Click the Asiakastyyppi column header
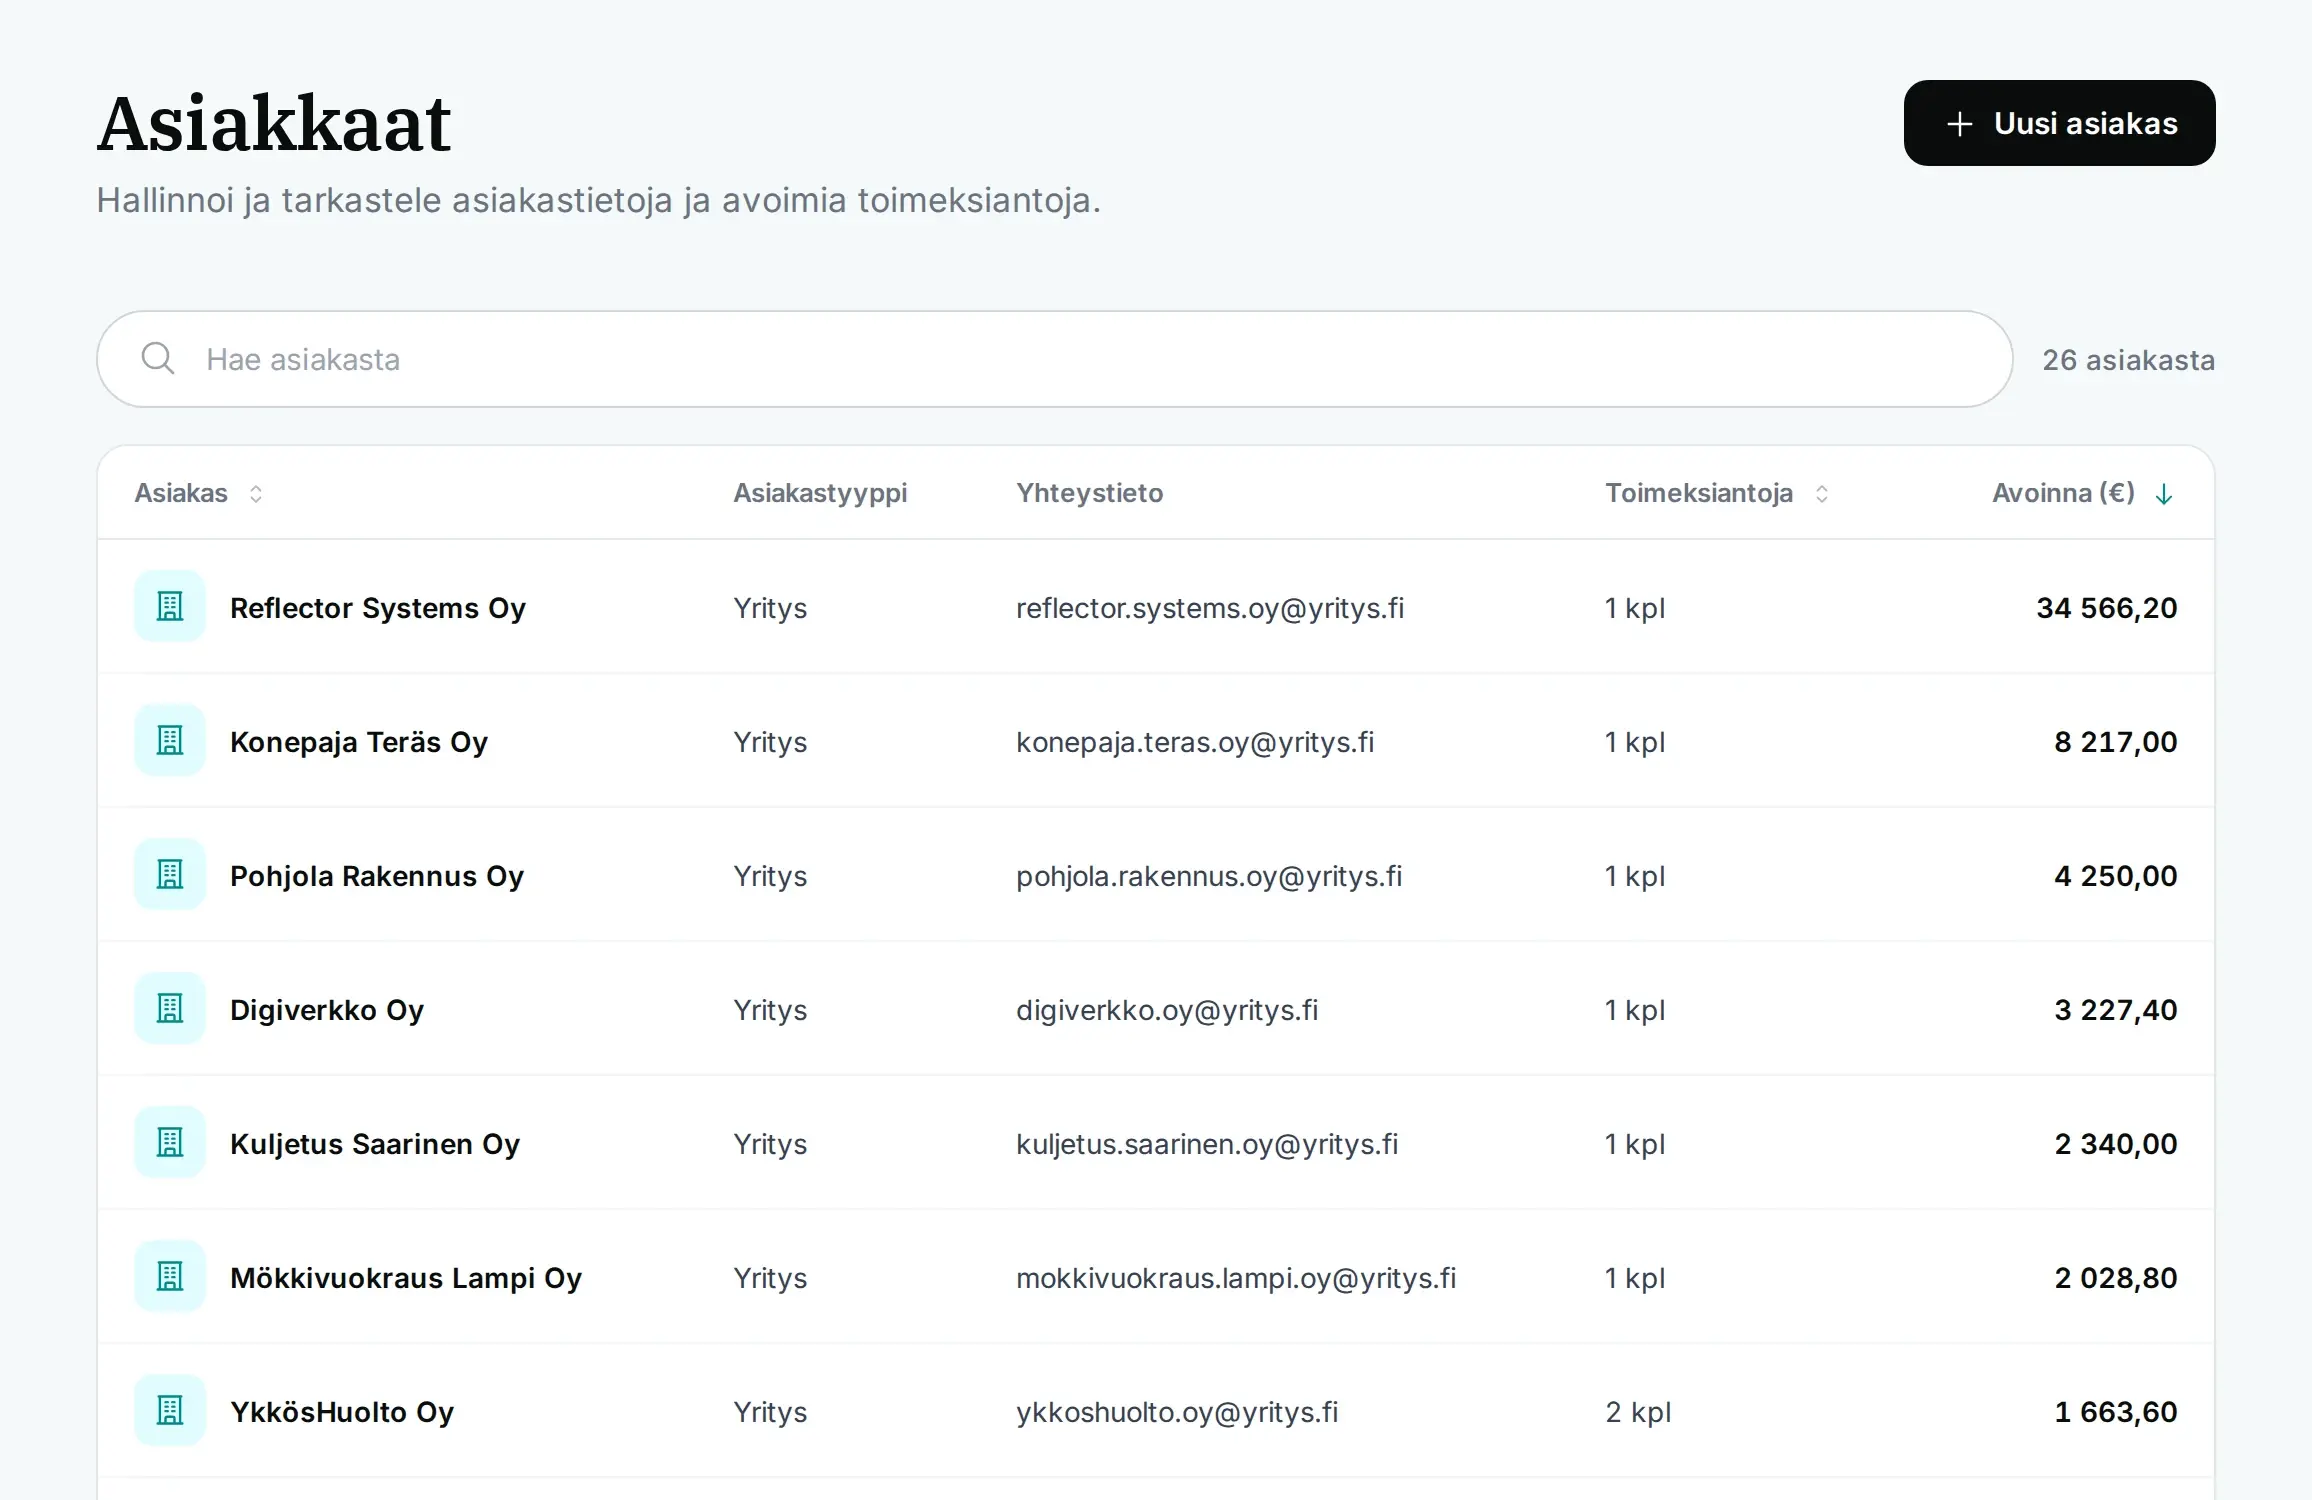Viewport: 2312px width, 1500px height. tap(820, 493)
